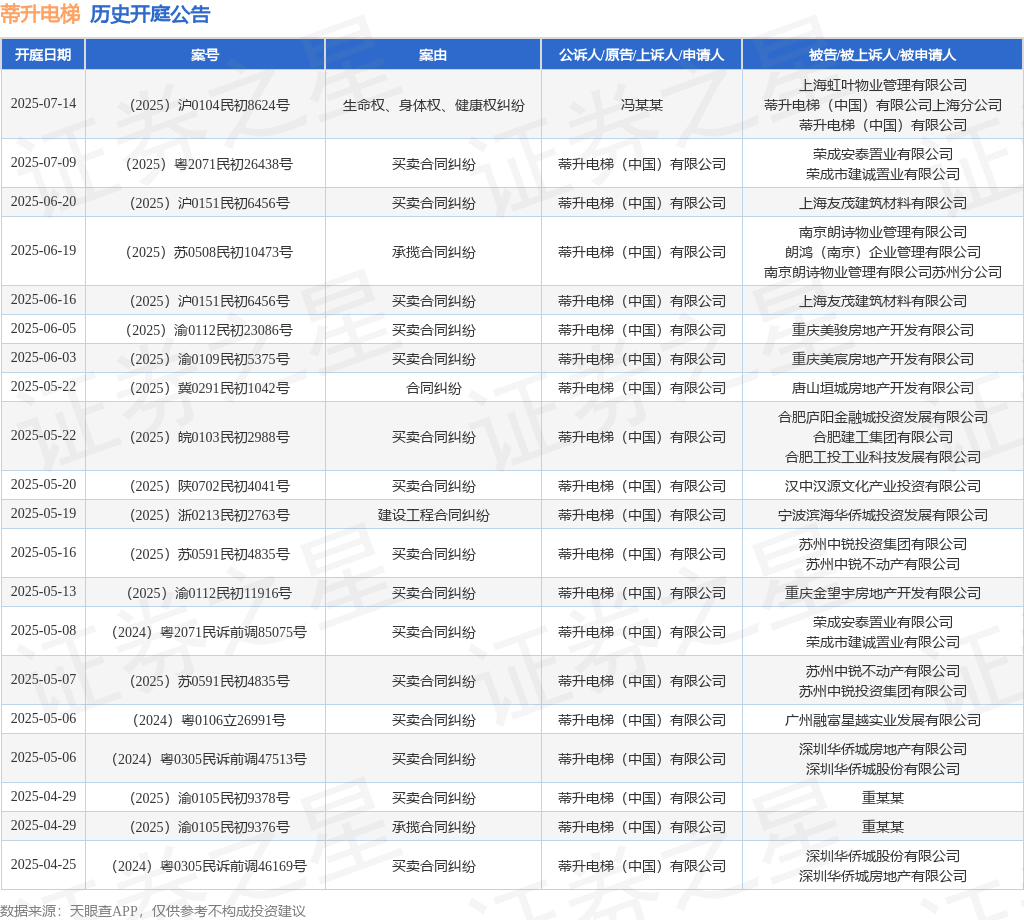
Task: Click the date cell 2025-06-19
Action: click(43, 251)
